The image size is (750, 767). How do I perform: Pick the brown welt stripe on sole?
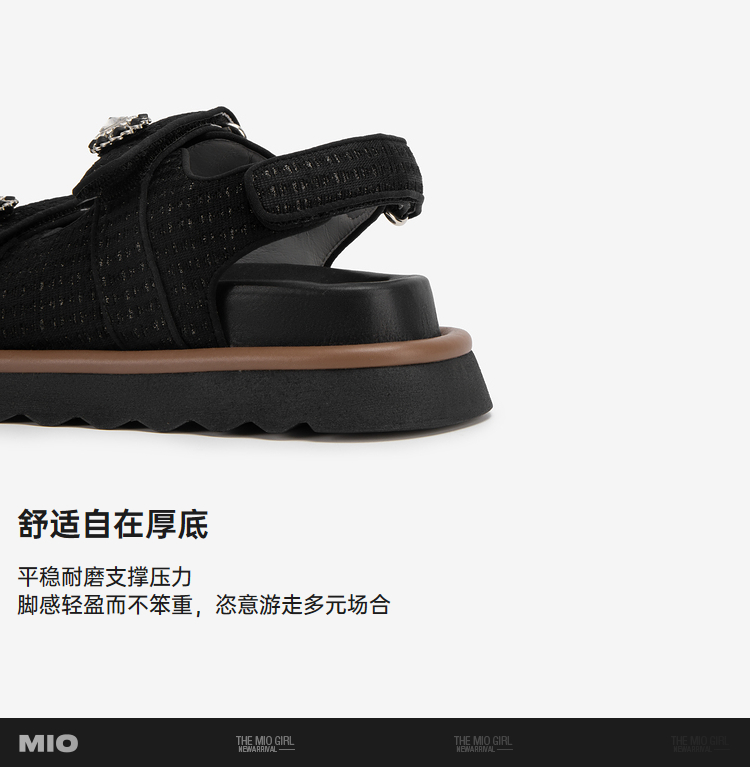[235, 352]
